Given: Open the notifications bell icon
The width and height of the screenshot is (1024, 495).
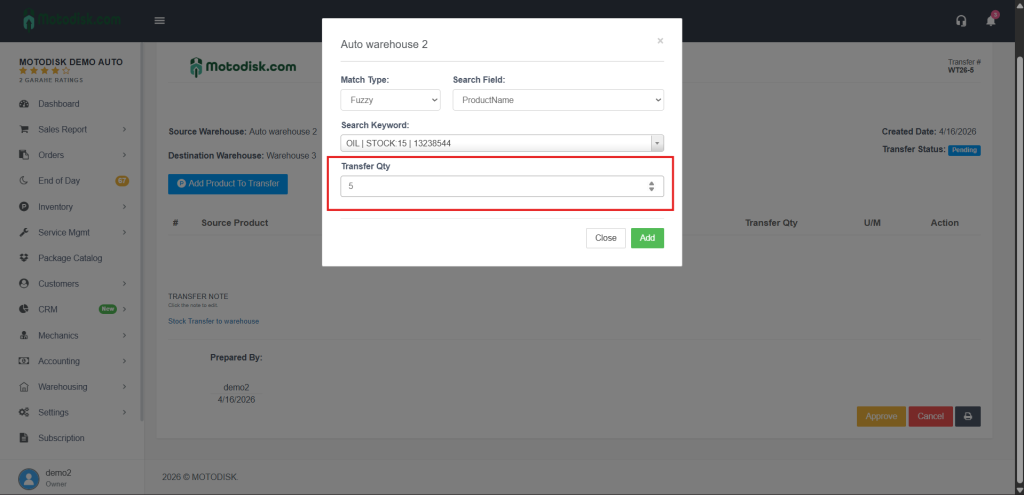Looking at the screenshot, I should point(991,21).
